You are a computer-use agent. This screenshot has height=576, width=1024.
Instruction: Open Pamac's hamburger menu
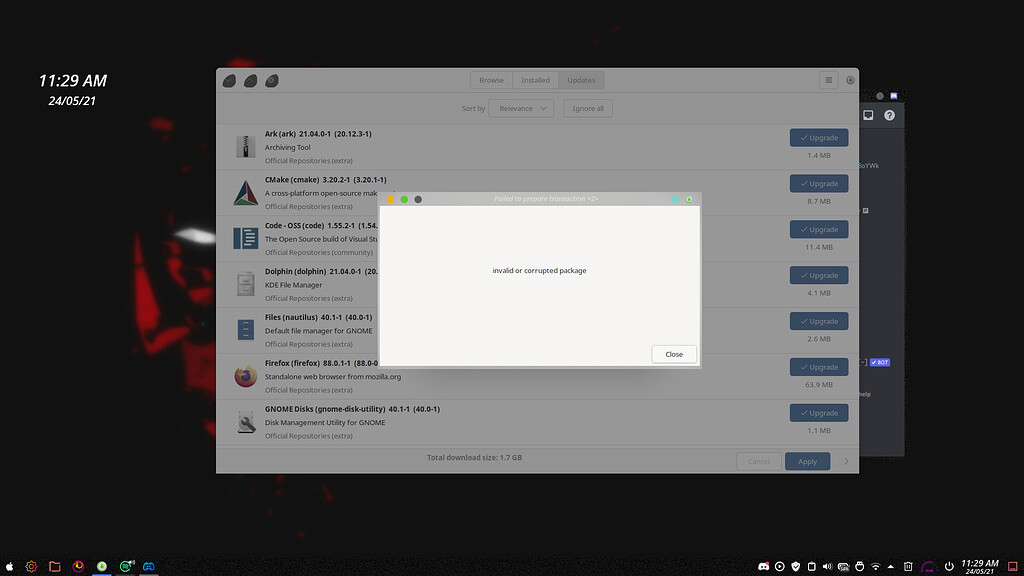pos(829,80)
